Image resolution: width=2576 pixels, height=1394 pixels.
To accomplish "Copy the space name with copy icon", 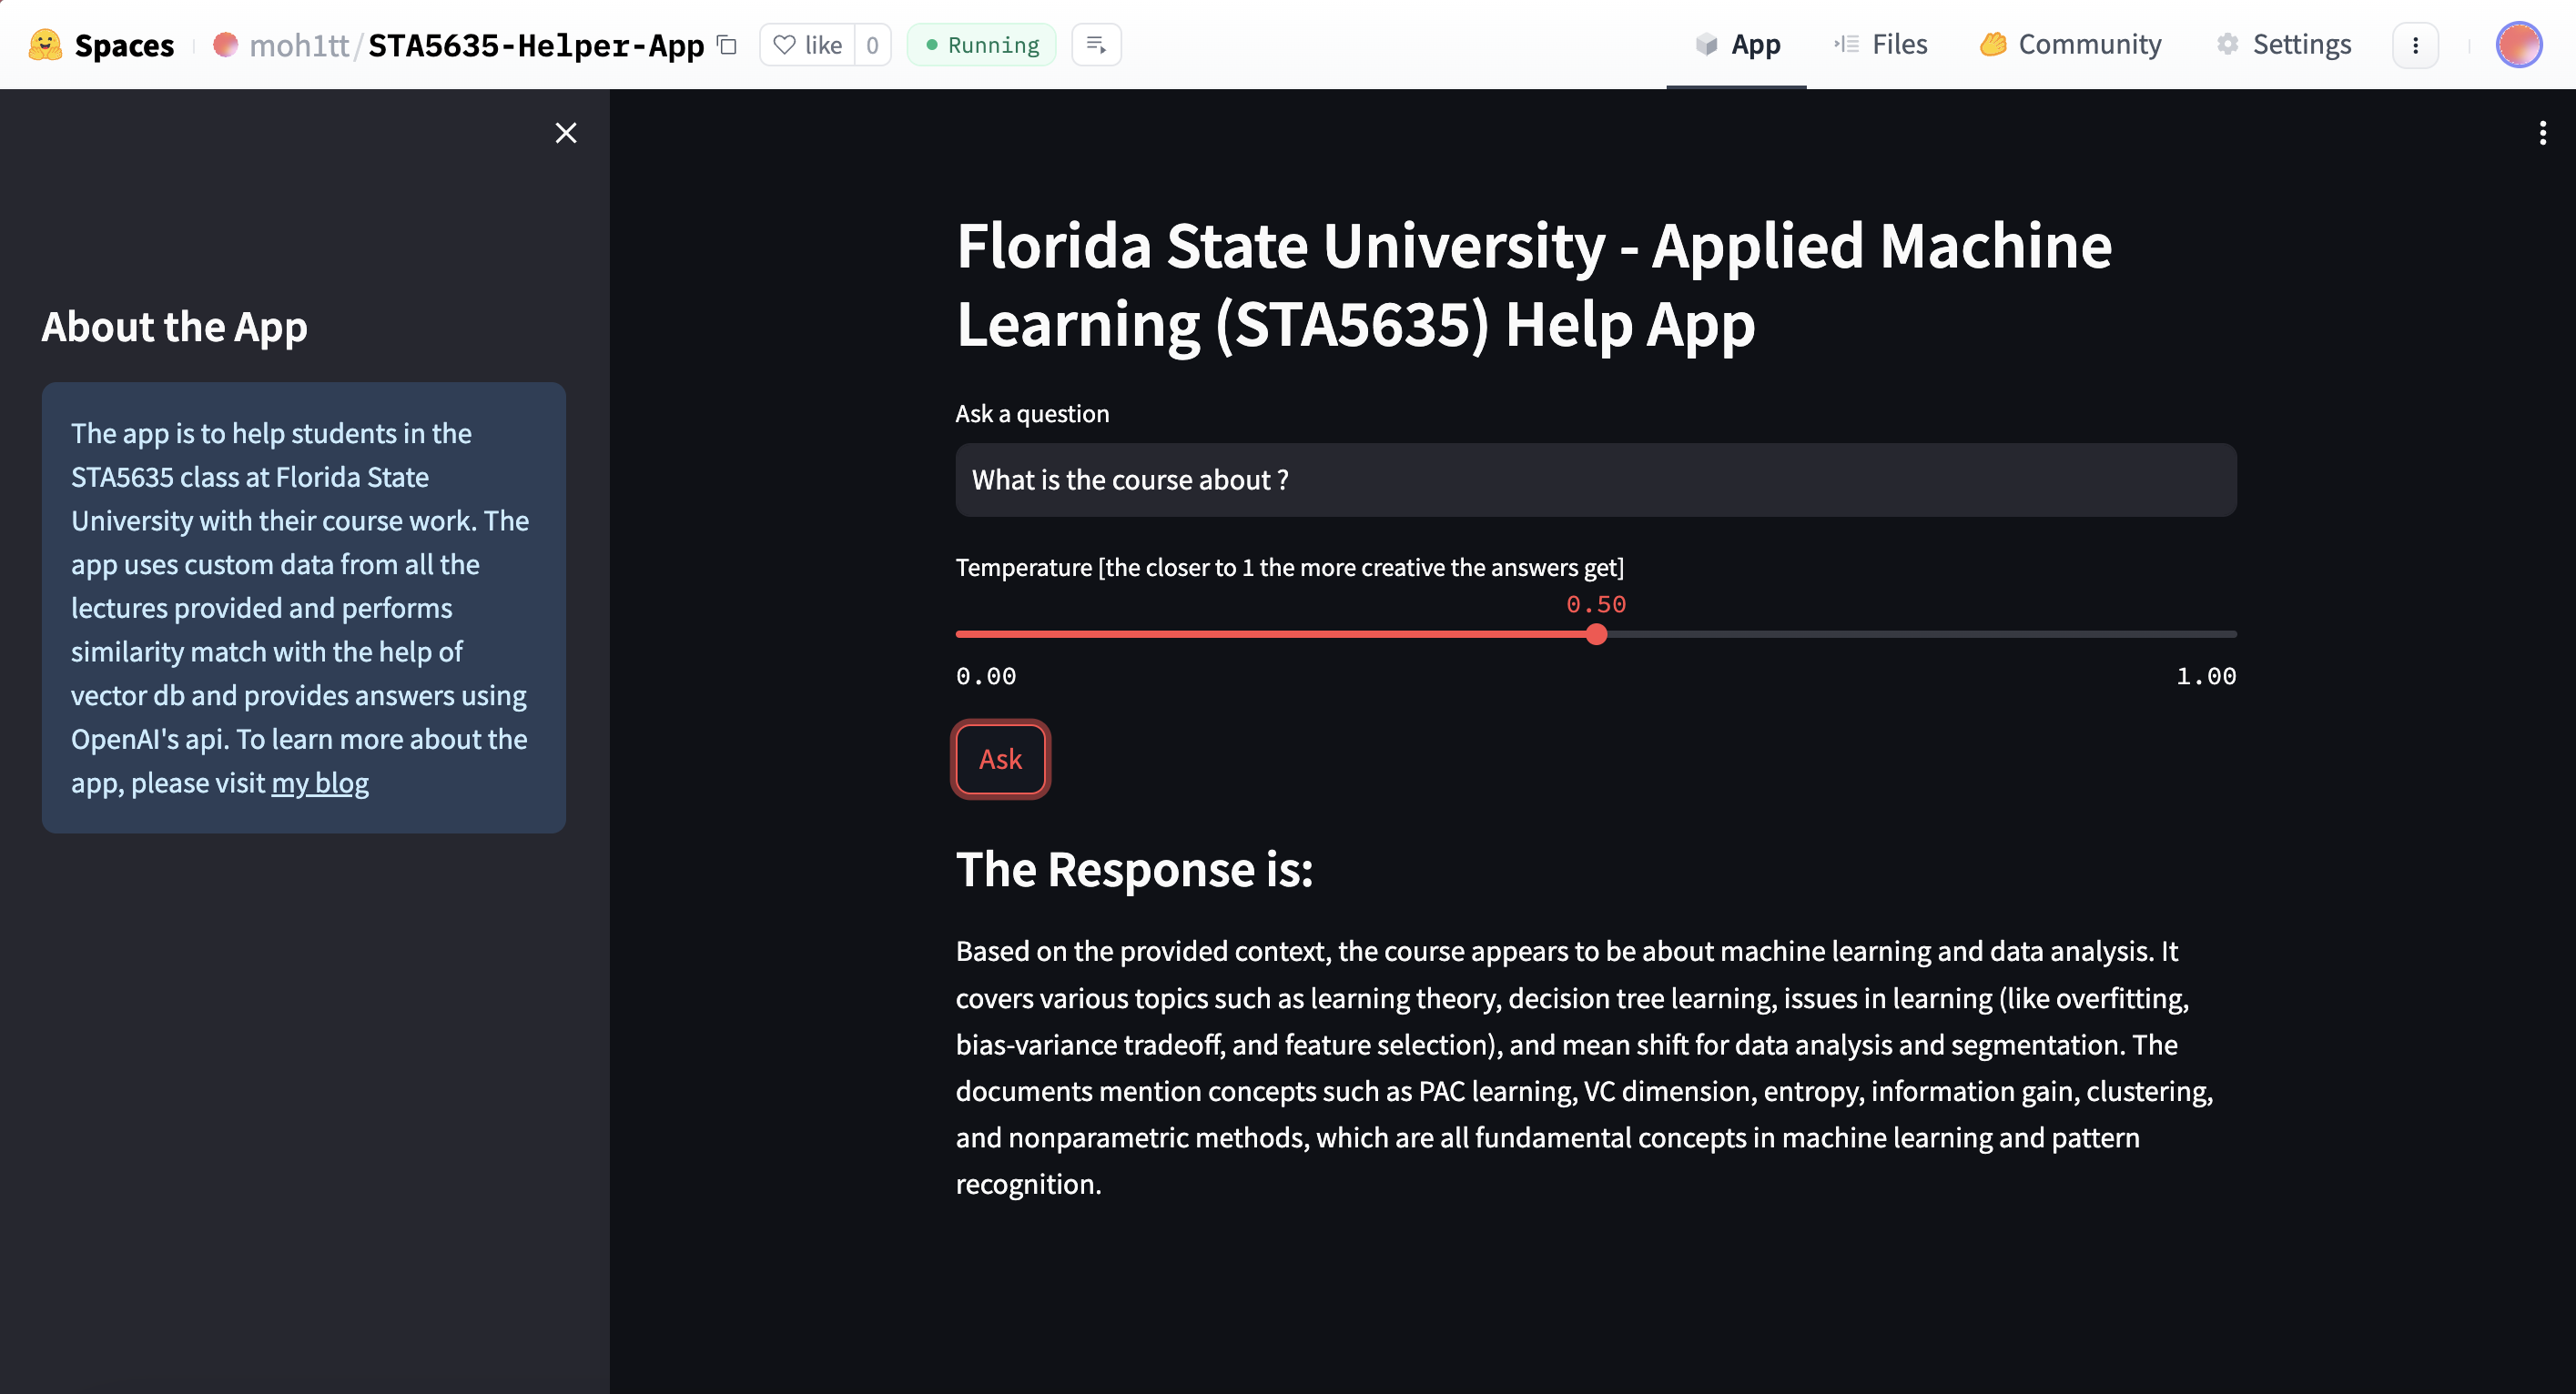I will 728,45.
